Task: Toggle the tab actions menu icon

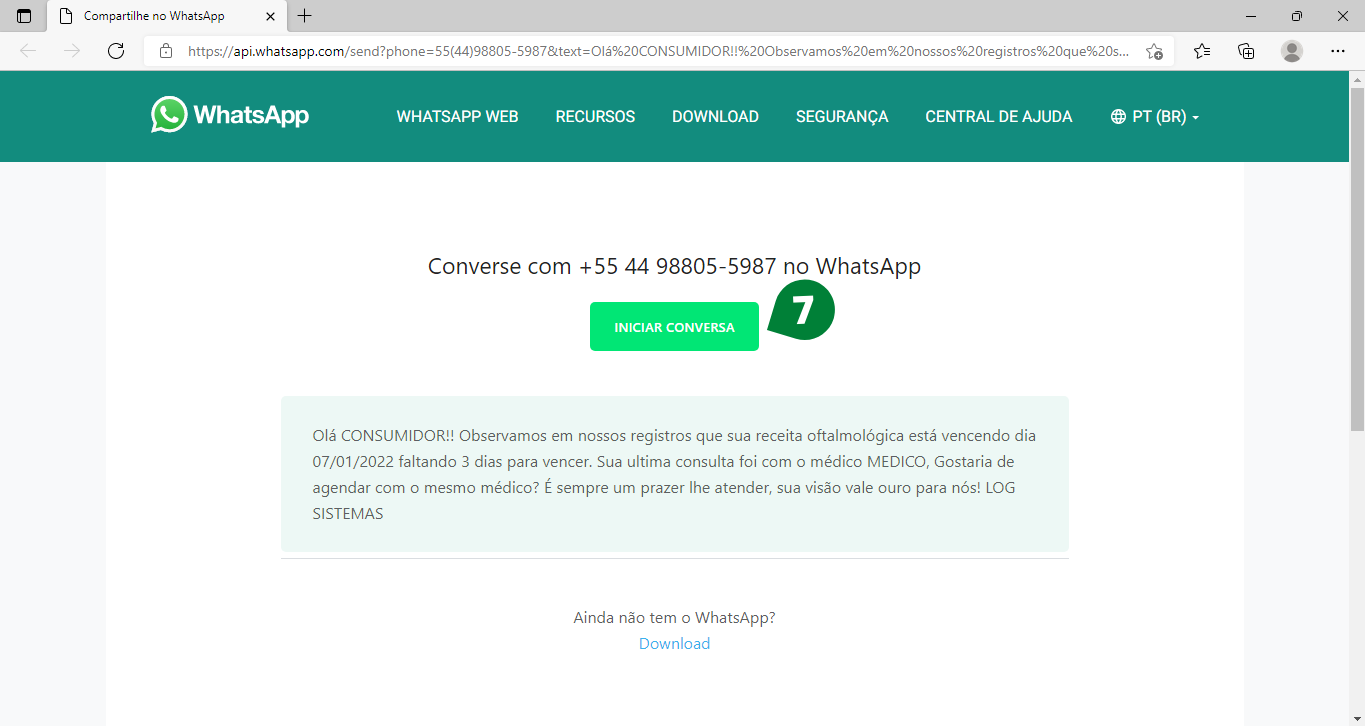Action: pos(24,16)
